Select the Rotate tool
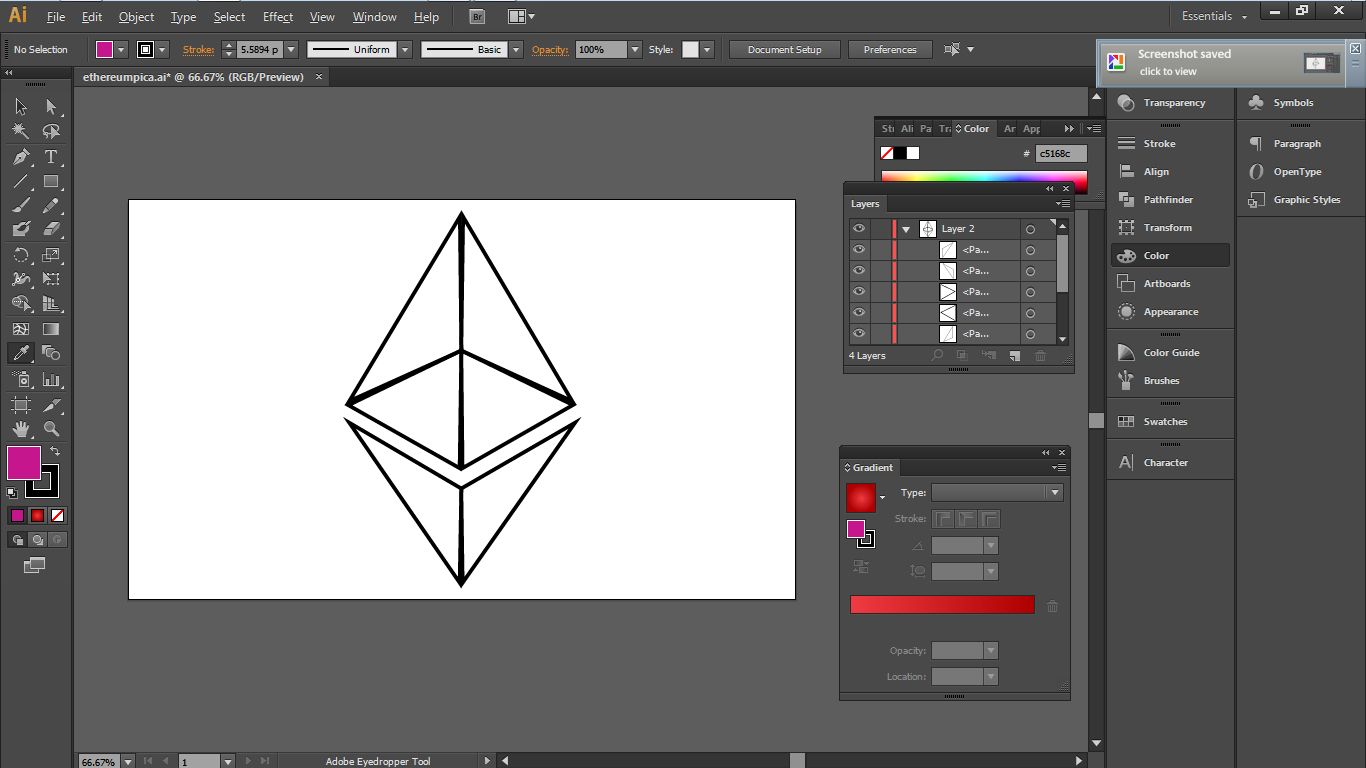The height and width of the screenshot is (768, 1366). pos(21,255)
